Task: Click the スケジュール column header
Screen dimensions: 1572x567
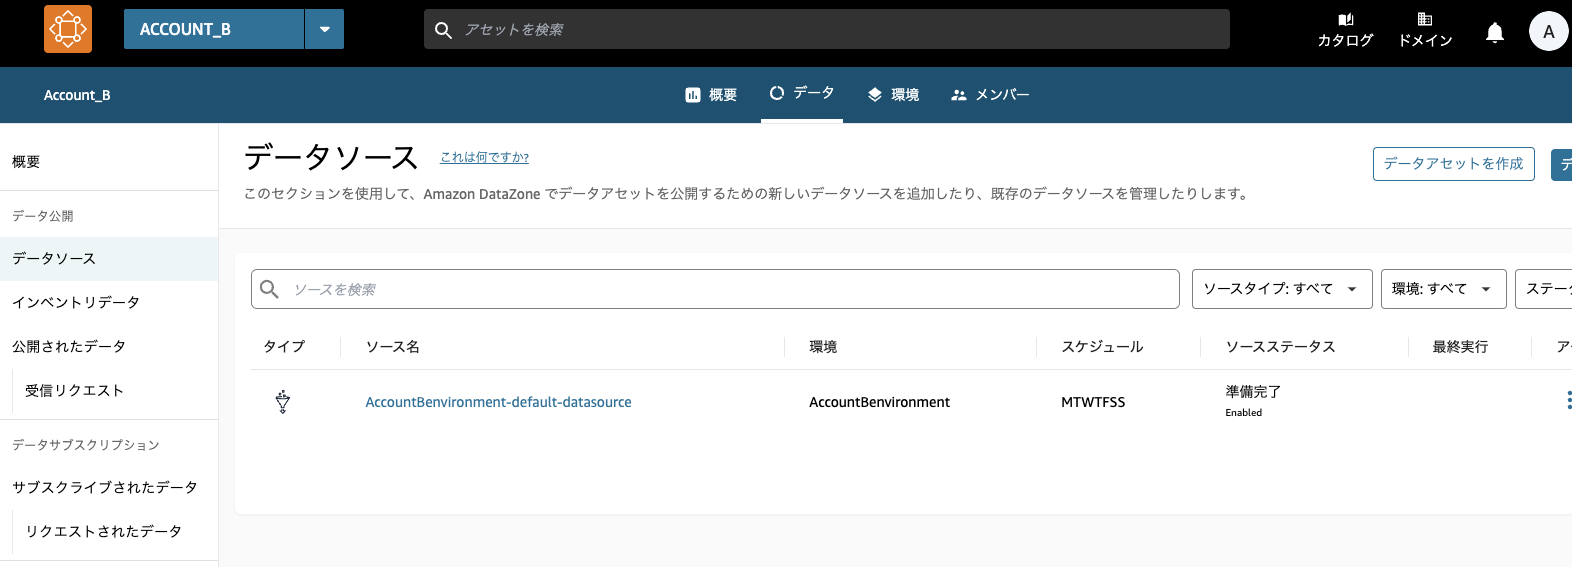Action: [1102, 347]
